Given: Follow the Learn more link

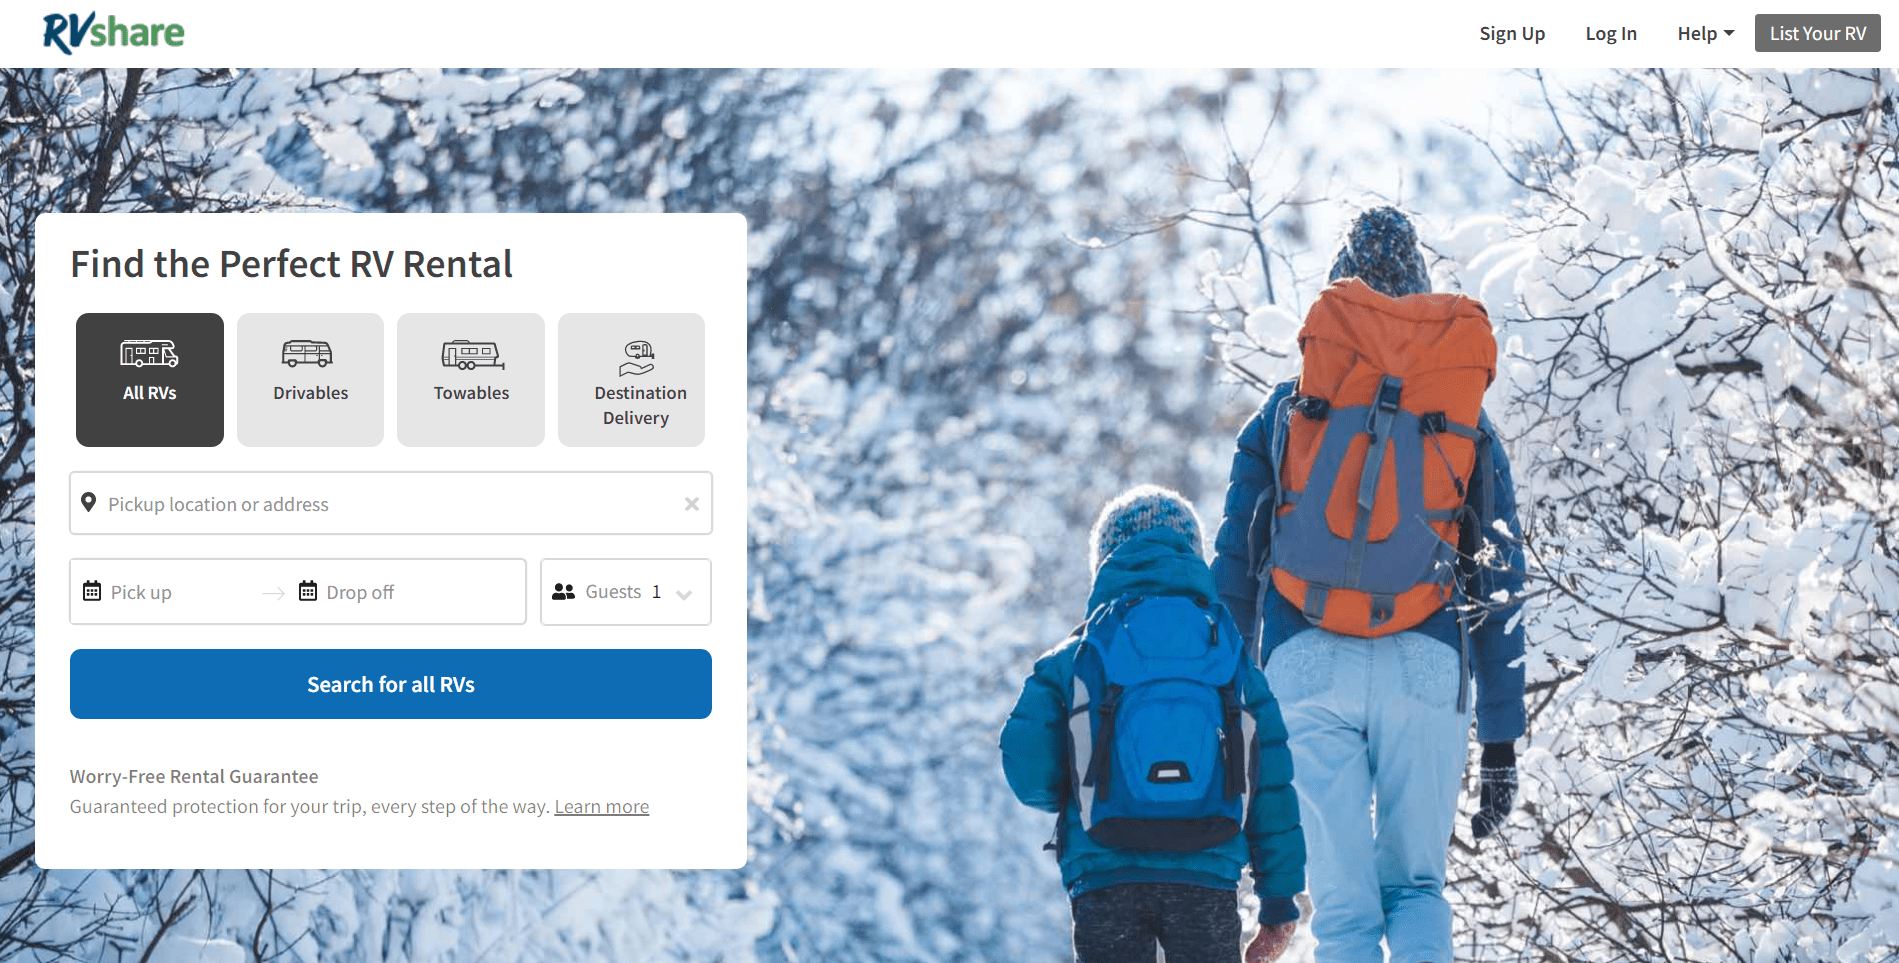Looking at the screenshot, I should [602, 807].
